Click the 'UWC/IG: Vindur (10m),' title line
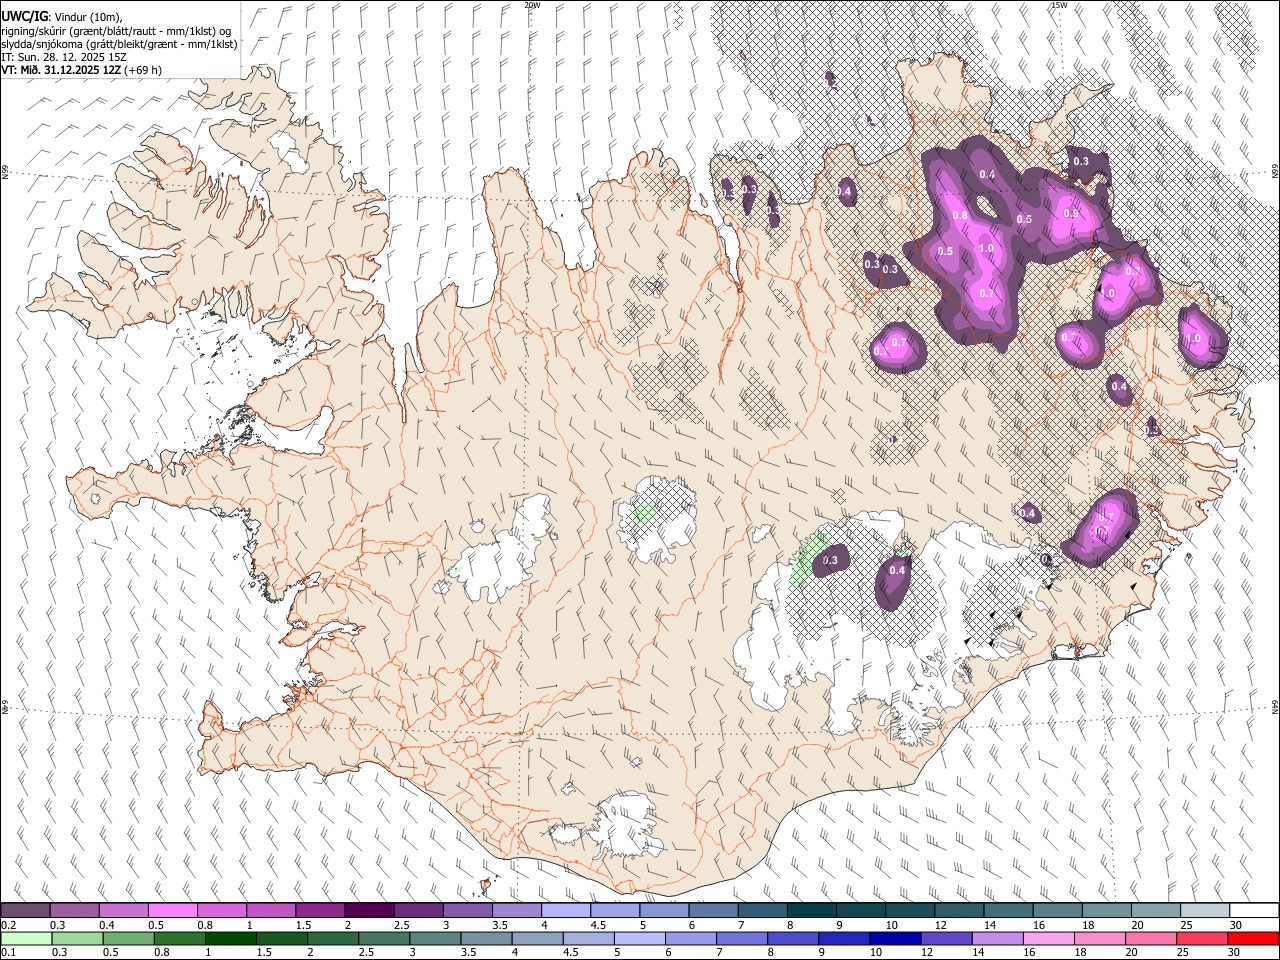Image resolution: width=1280 pixels, height=960 pixels. pos(62,16)
